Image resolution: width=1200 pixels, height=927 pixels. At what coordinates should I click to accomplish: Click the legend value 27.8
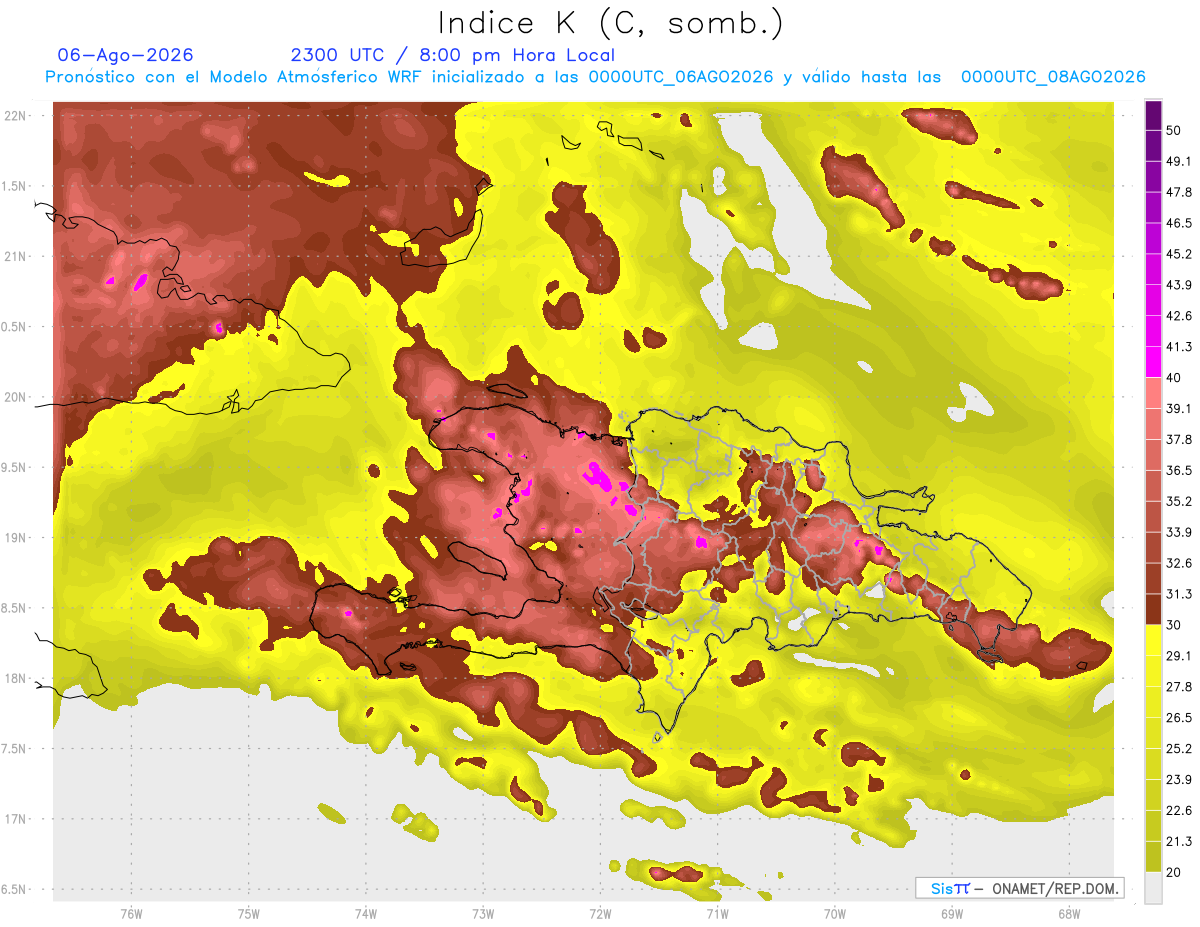click(1179, 686)
